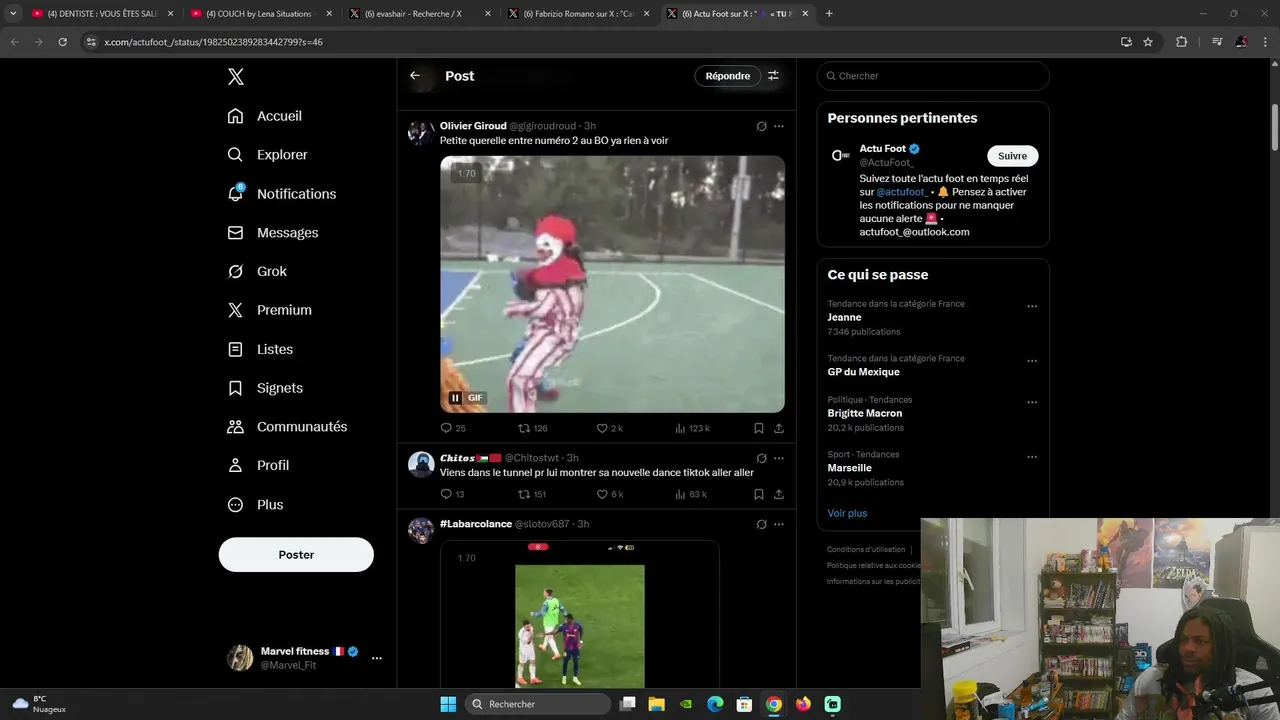This screenshot has height=720, width=1280.
Task: Open the #Labarcolance football video
Action: (580, 614)
